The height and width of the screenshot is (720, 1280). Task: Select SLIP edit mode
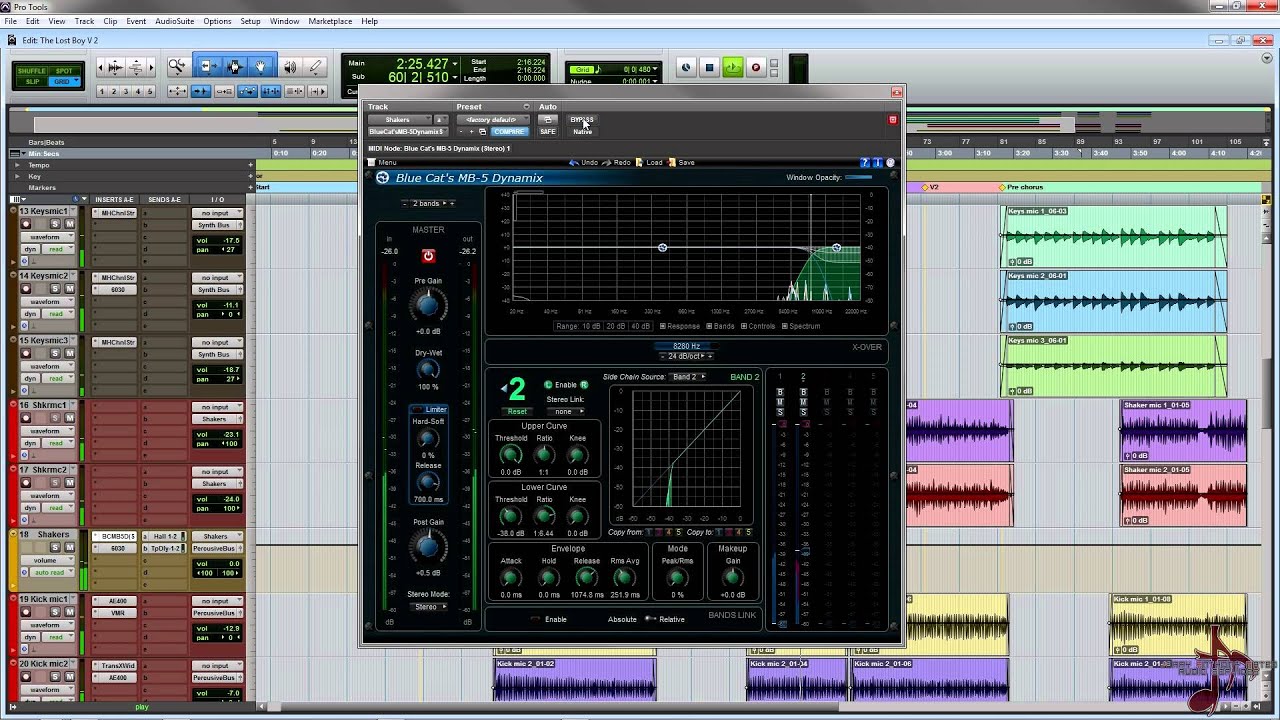[x=32, y=81]
